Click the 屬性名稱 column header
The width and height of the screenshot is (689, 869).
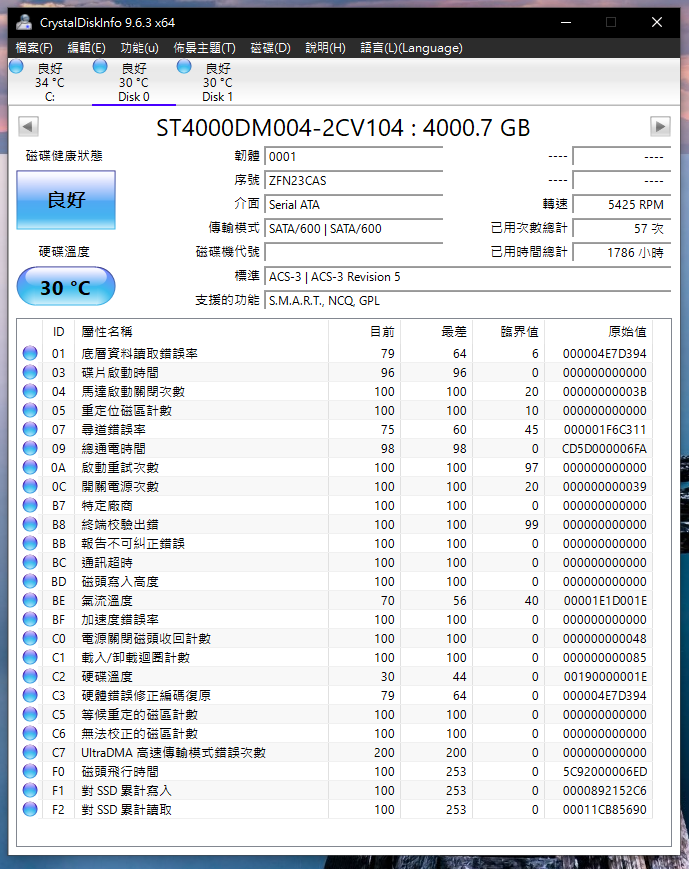pos(201,331)
